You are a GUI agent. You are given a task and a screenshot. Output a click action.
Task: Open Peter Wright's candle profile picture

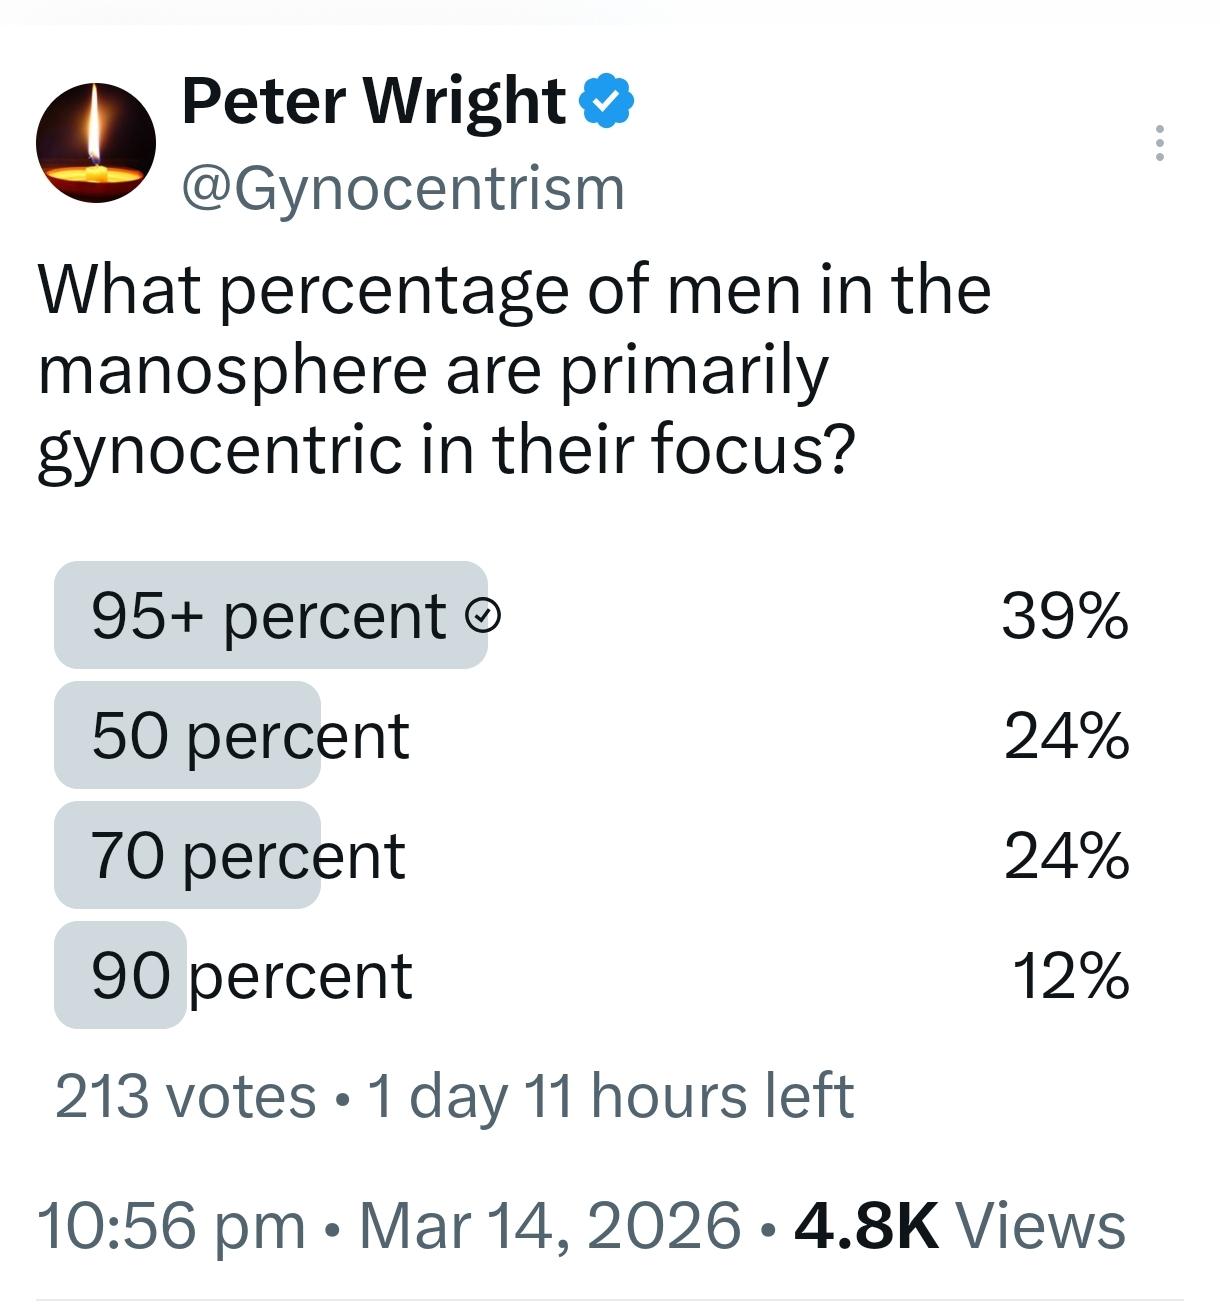click(x=96, y=143)
